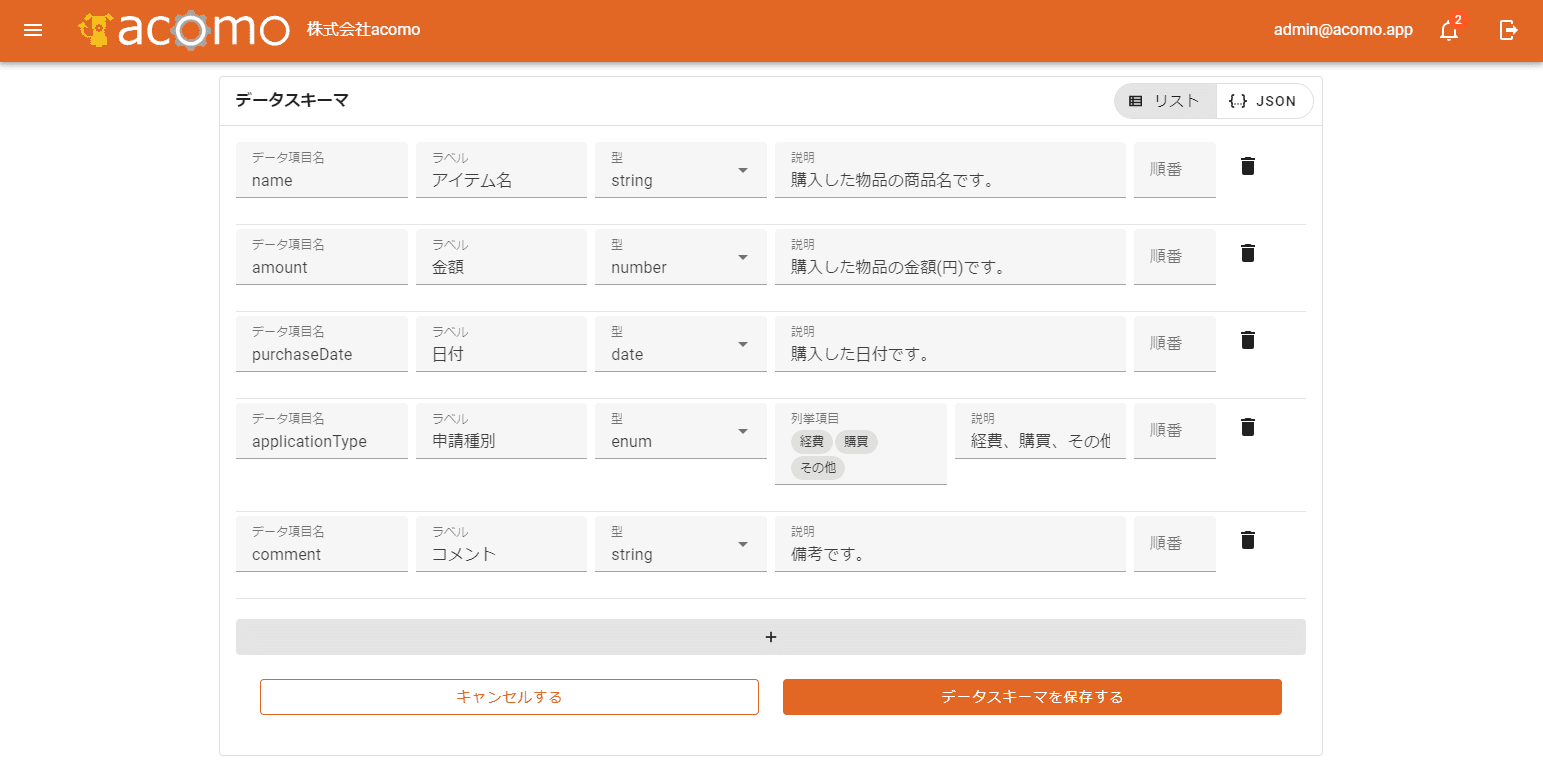The width and height of the screenshot is (1543, 766).
Task: Delete the amount field row
Action: (1247, 253)
